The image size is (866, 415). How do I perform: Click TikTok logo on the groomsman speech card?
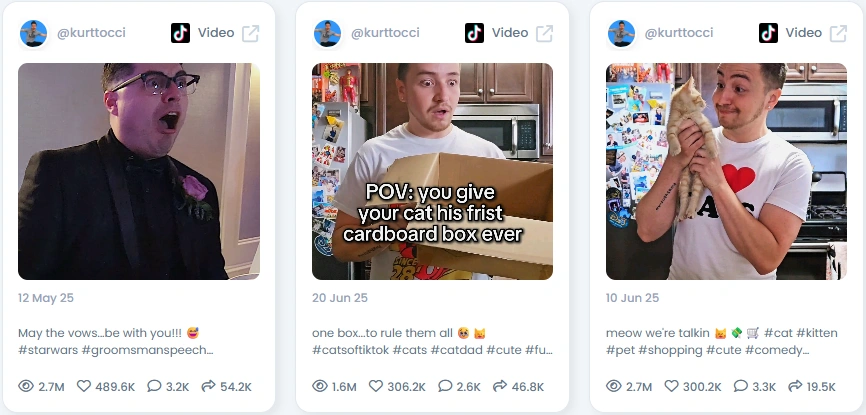pos(181,33)
